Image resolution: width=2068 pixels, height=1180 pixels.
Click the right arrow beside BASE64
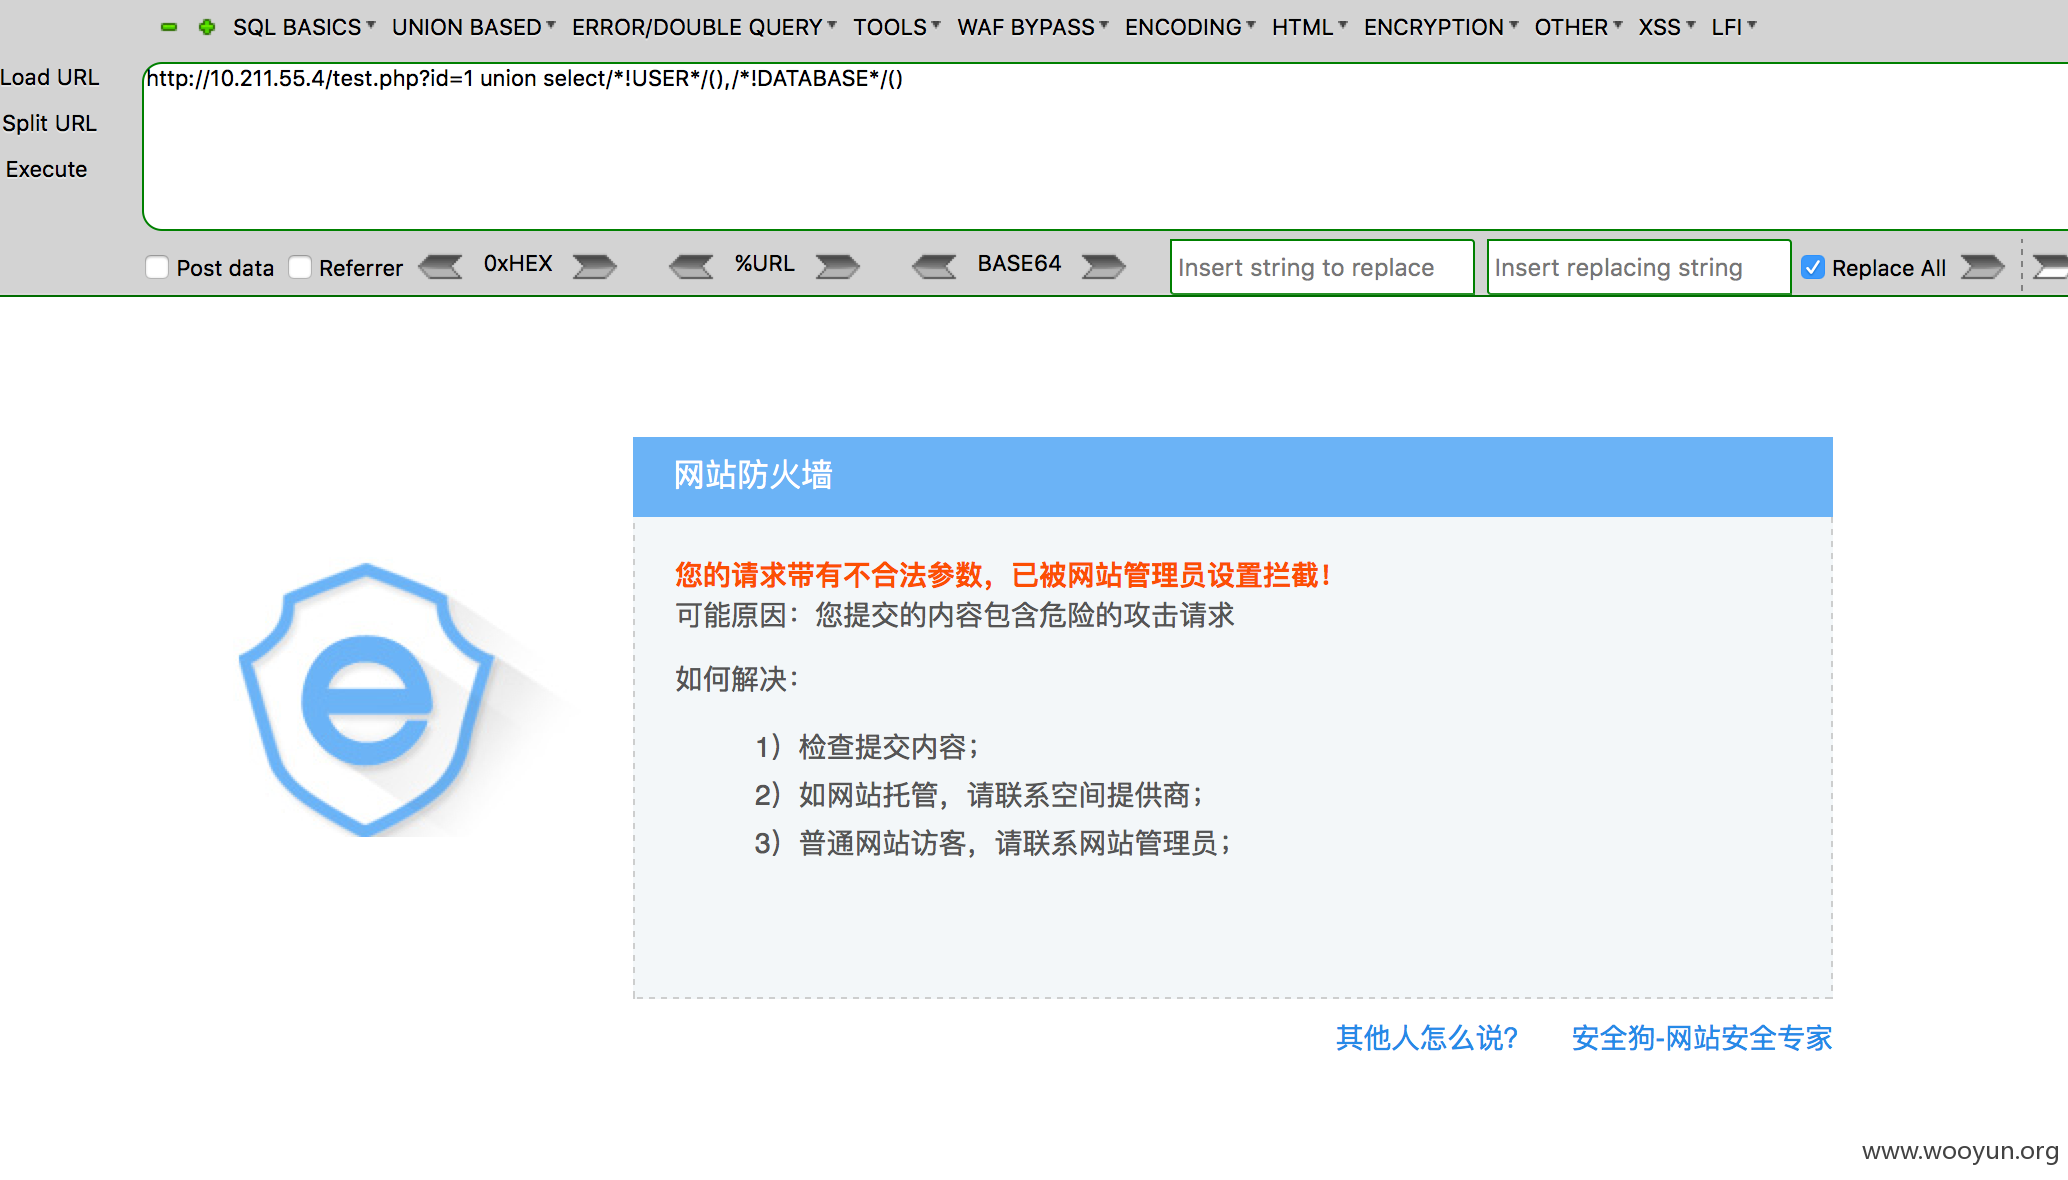point(1104,266)
